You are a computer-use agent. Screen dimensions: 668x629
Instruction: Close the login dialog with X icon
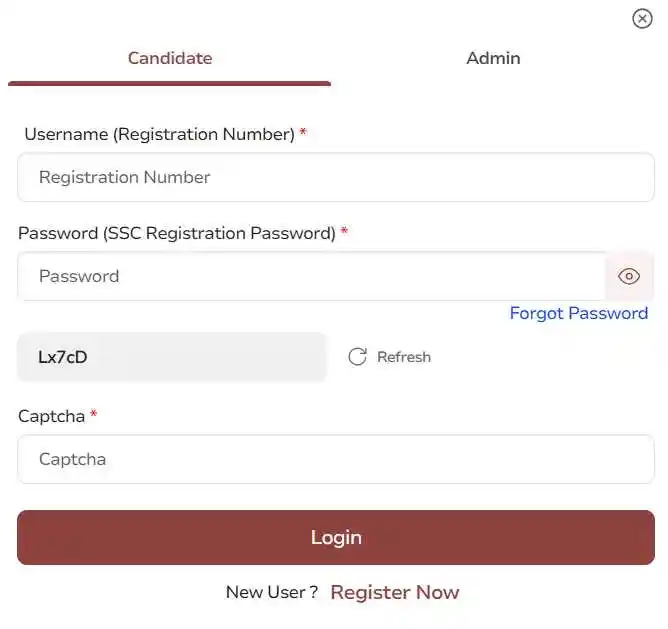pyautogui.click(x=642, y=19)
